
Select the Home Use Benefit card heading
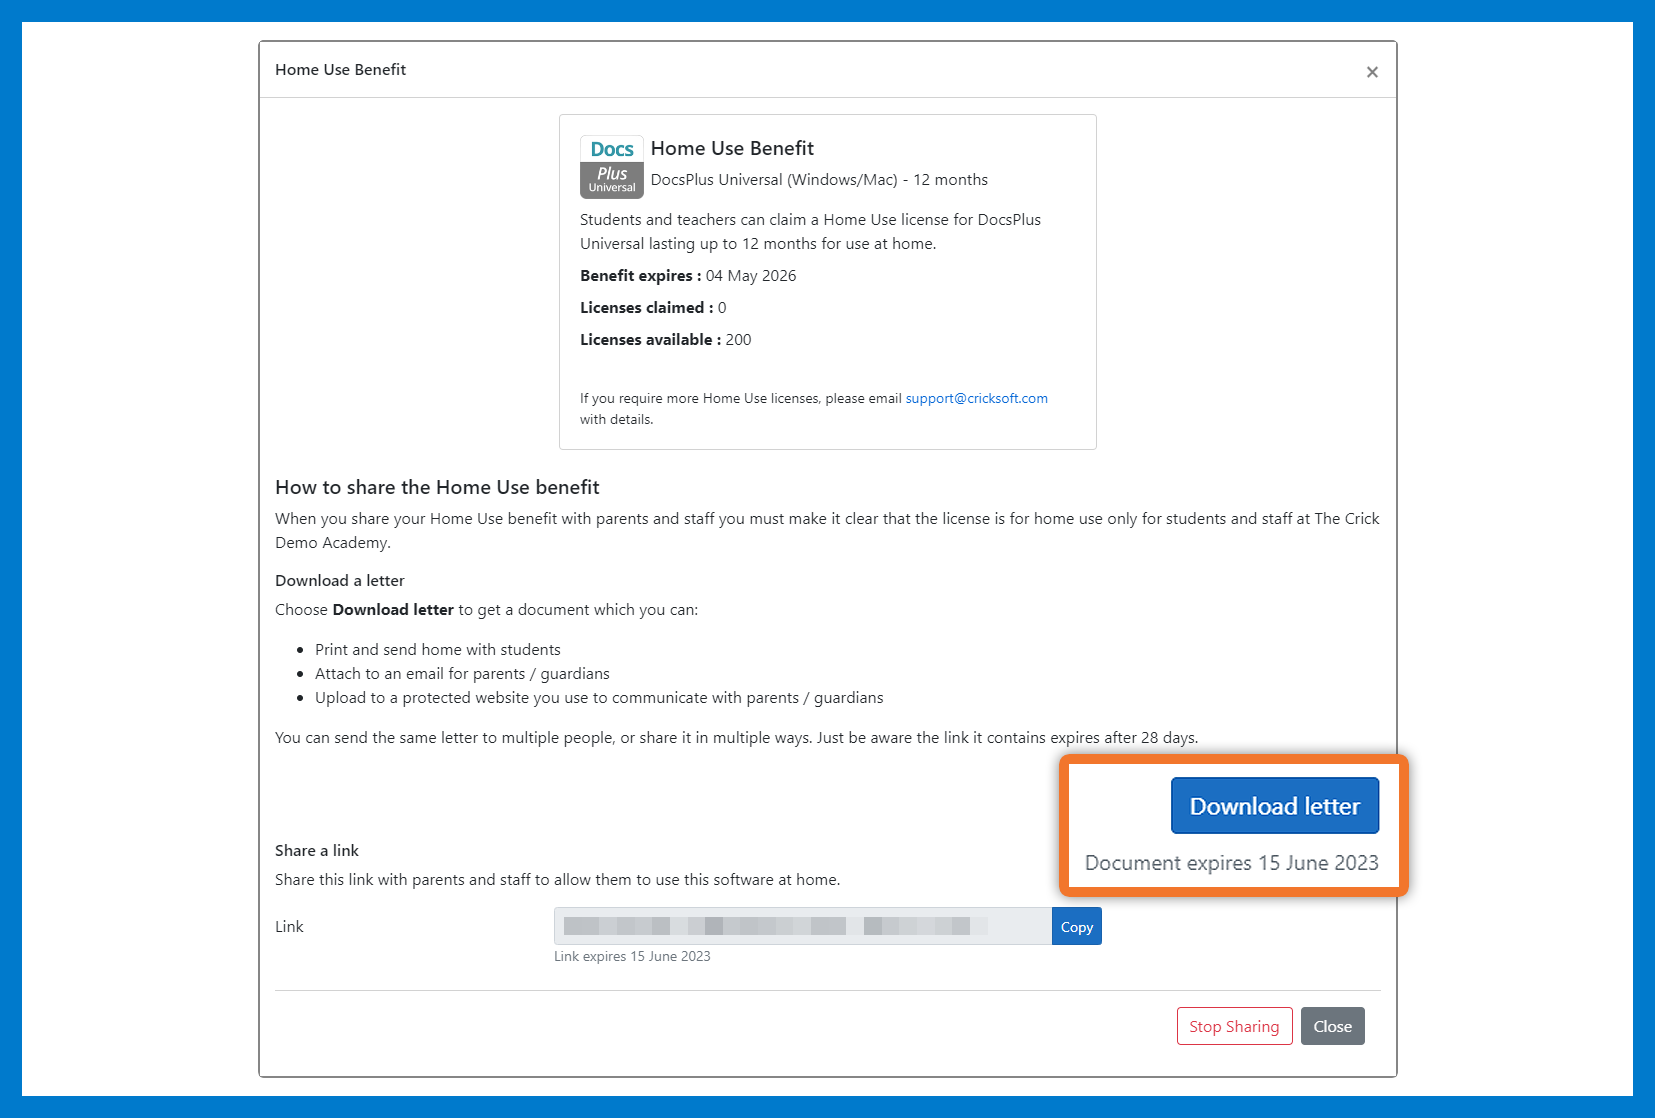pyautogui.click(x=732, y=148)
